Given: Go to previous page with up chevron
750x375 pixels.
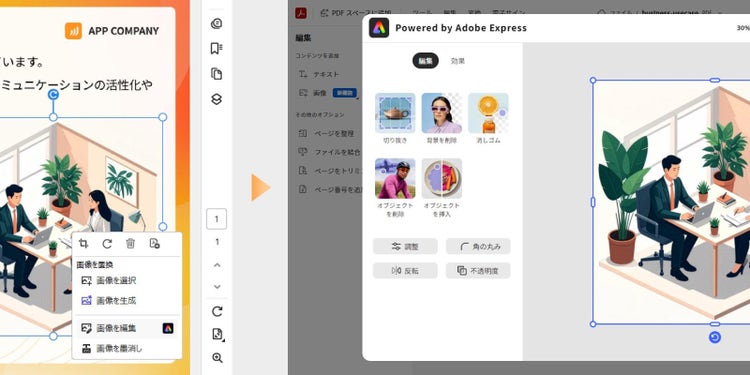Looking at the screenshot, I should (x=217, y=265).
